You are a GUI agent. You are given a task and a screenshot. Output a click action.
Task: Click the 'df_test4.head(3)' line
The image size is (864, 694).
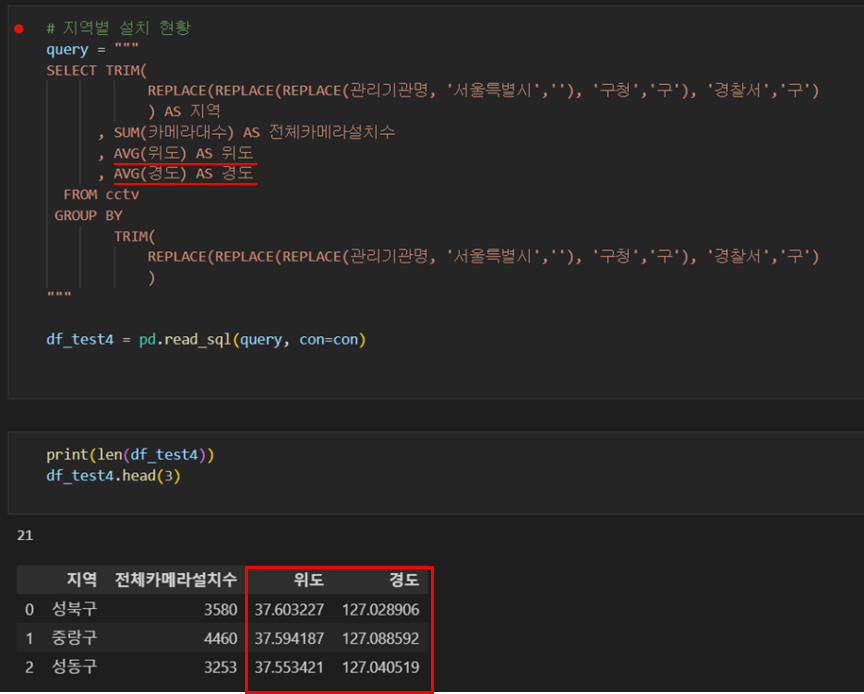114,476
